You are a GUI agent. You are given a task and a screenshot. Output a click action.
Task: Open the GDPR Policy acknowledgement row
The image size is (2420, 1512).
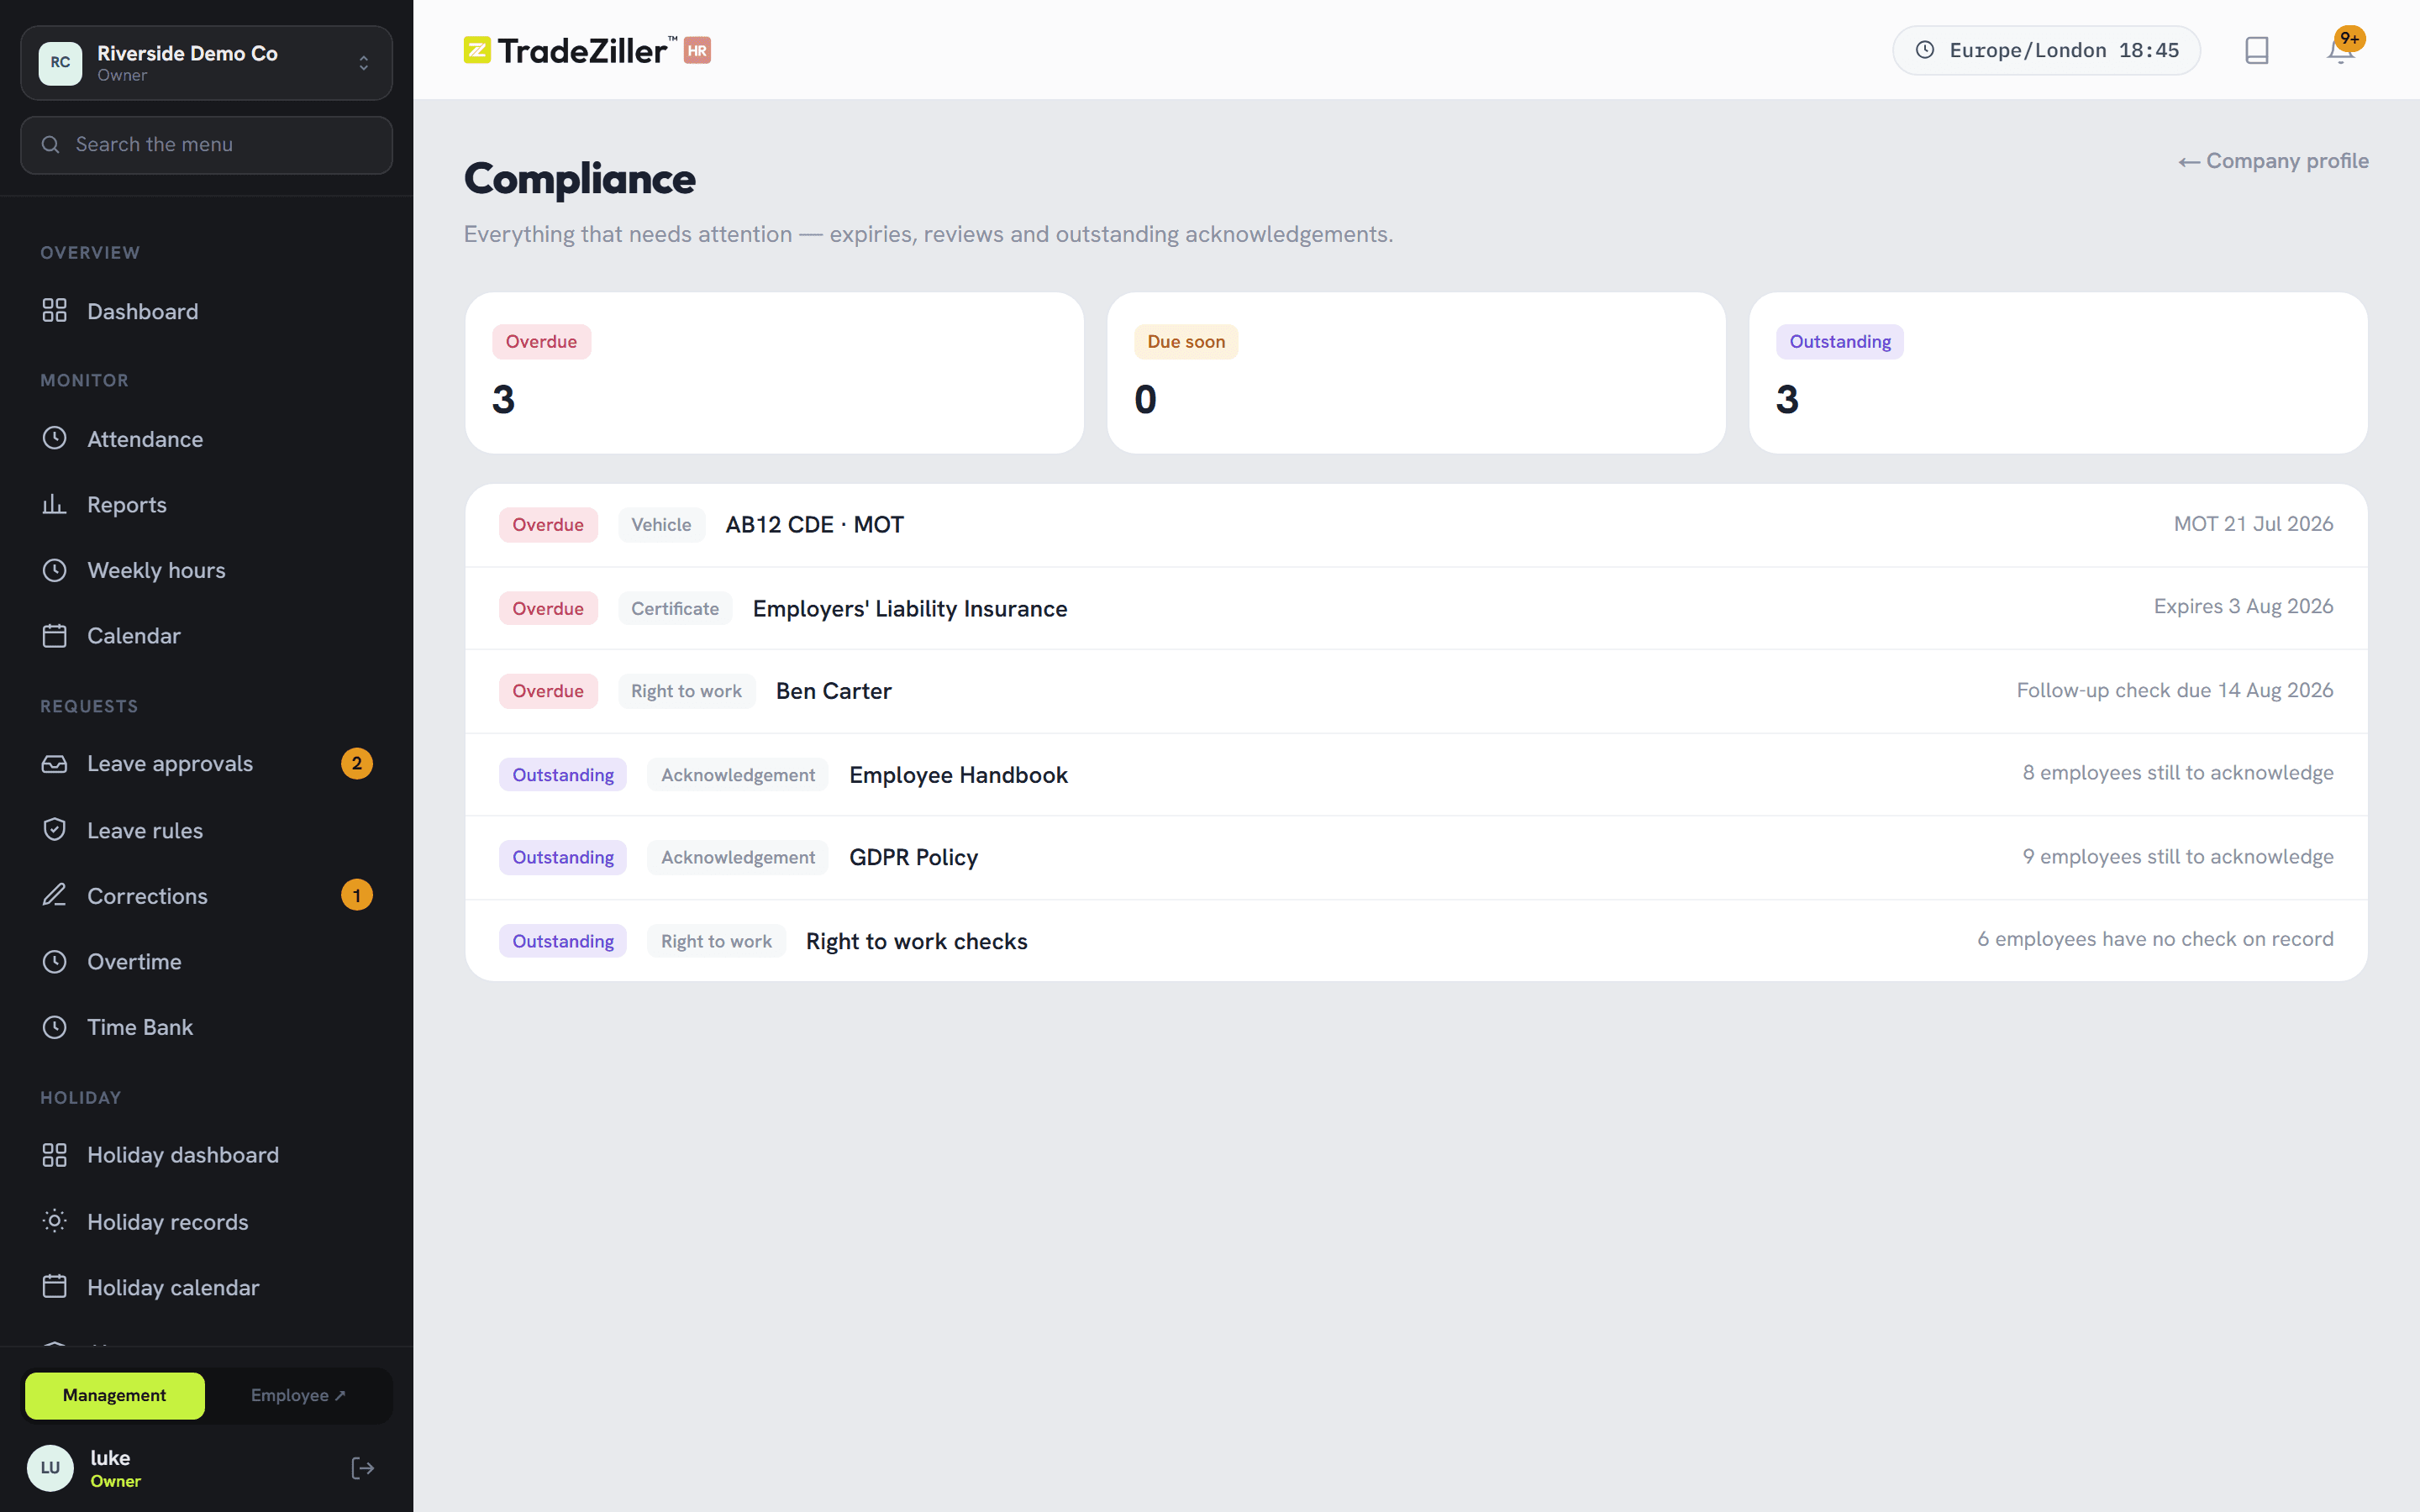(1416, 857)
